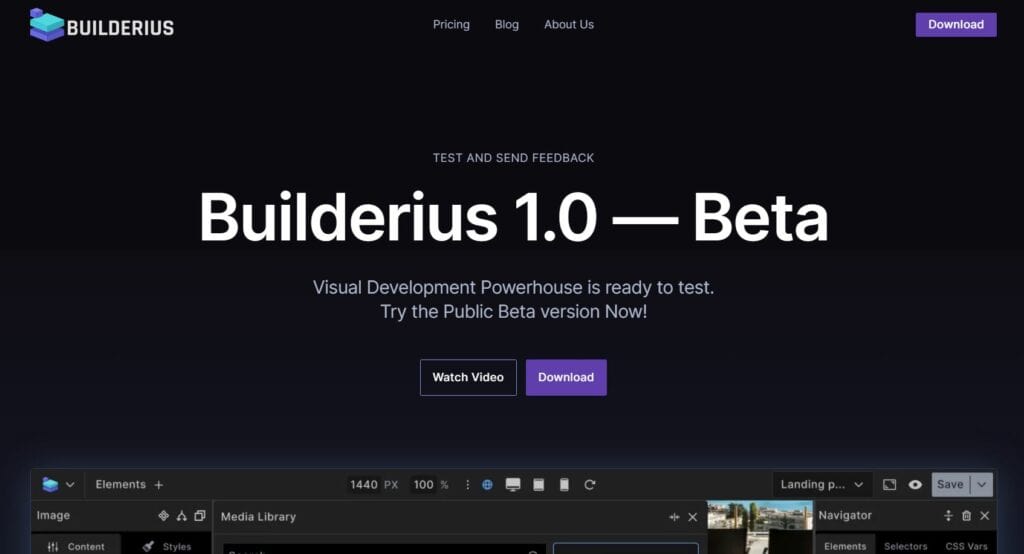Open the Pricing page
1024x554 pixels.
(x=451, y=24)
